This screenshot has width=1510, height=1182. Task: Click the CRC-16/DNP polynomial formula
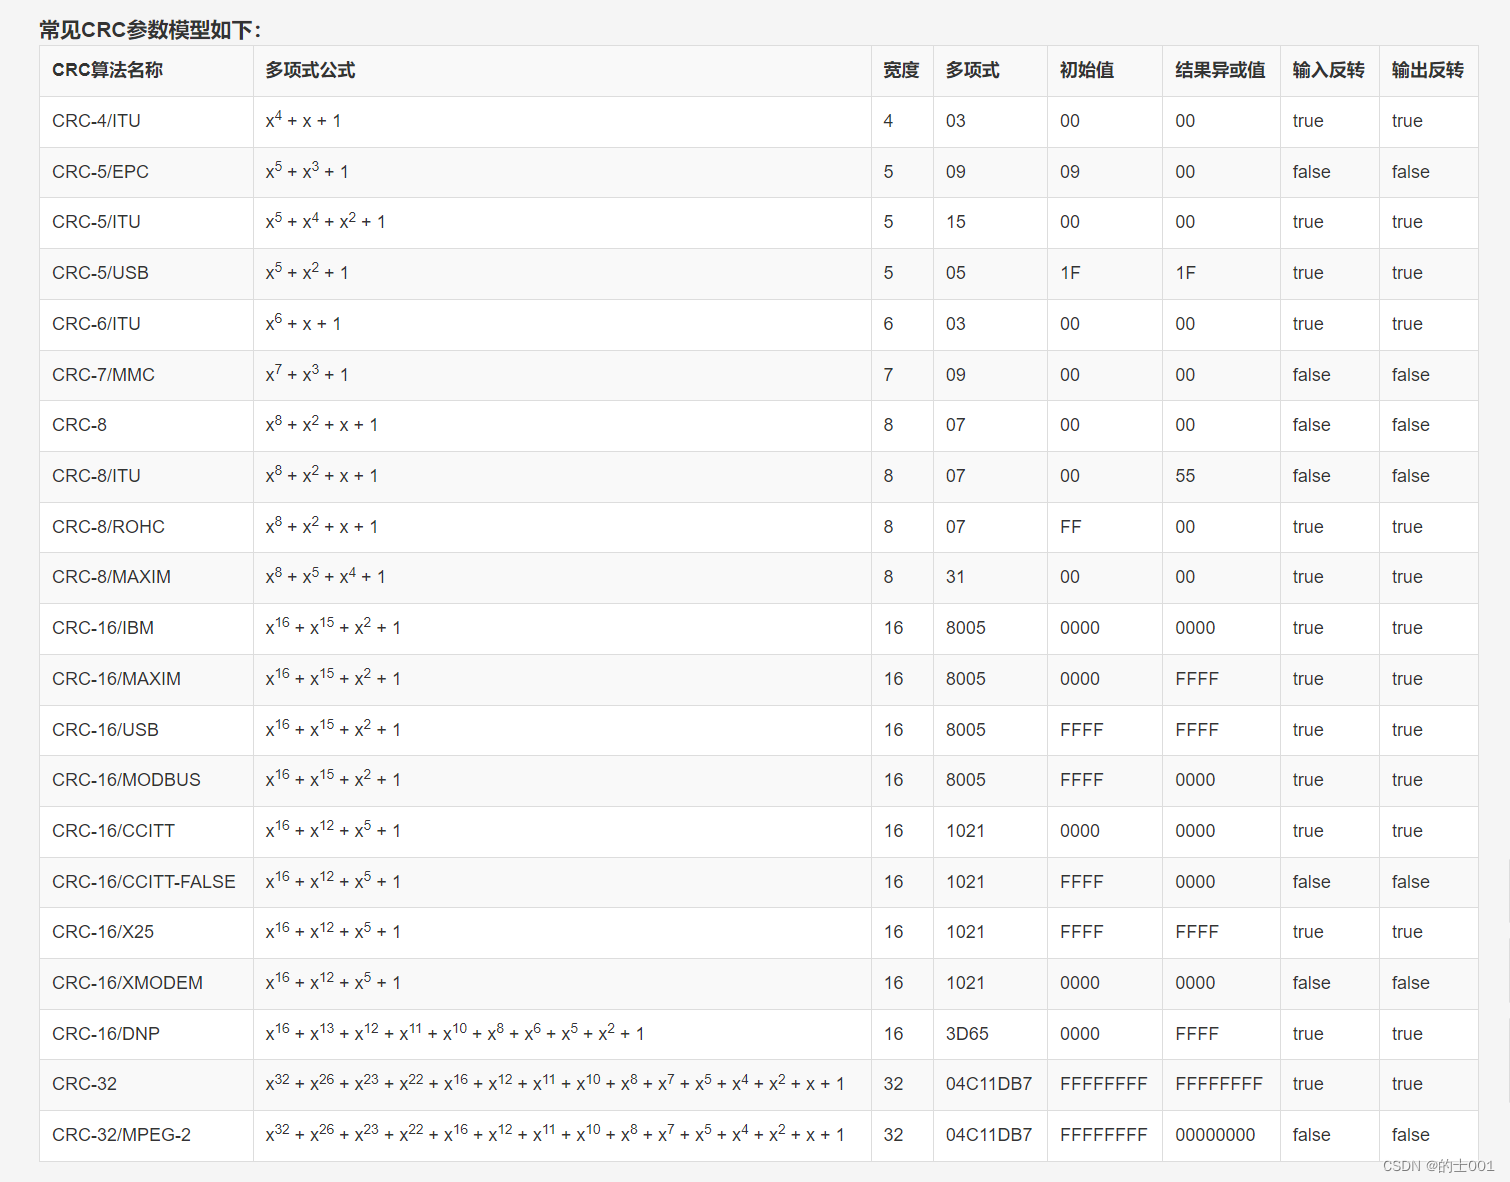tap(455, 1032)
